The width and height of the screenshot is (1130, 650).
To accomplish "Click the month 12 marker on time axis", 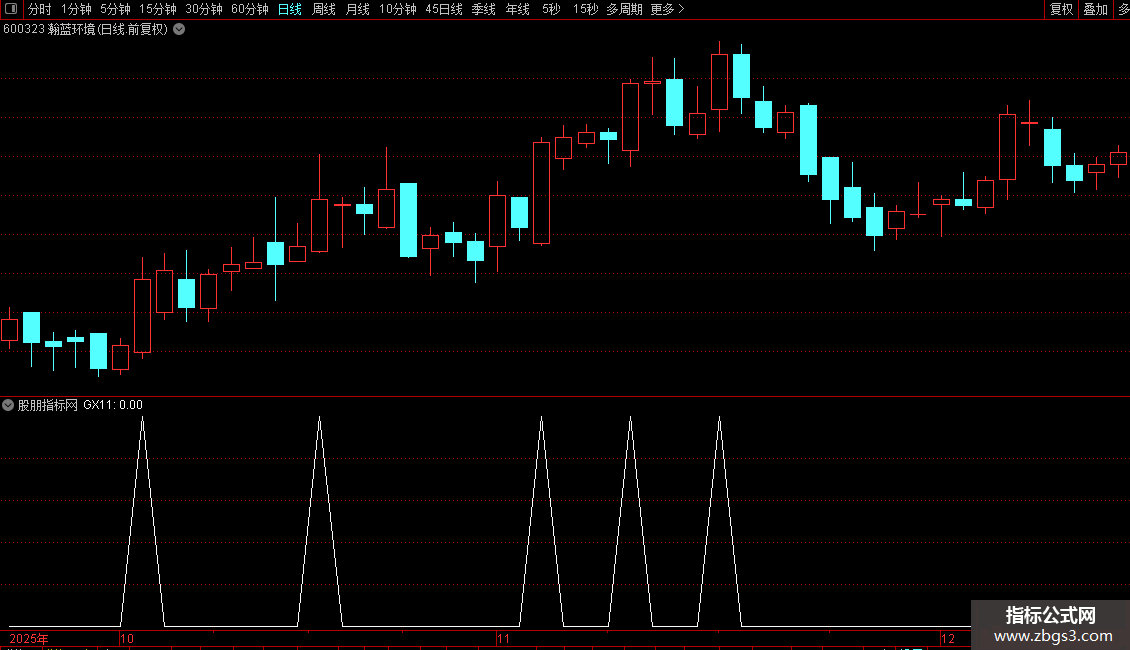I will coord(948,638).
